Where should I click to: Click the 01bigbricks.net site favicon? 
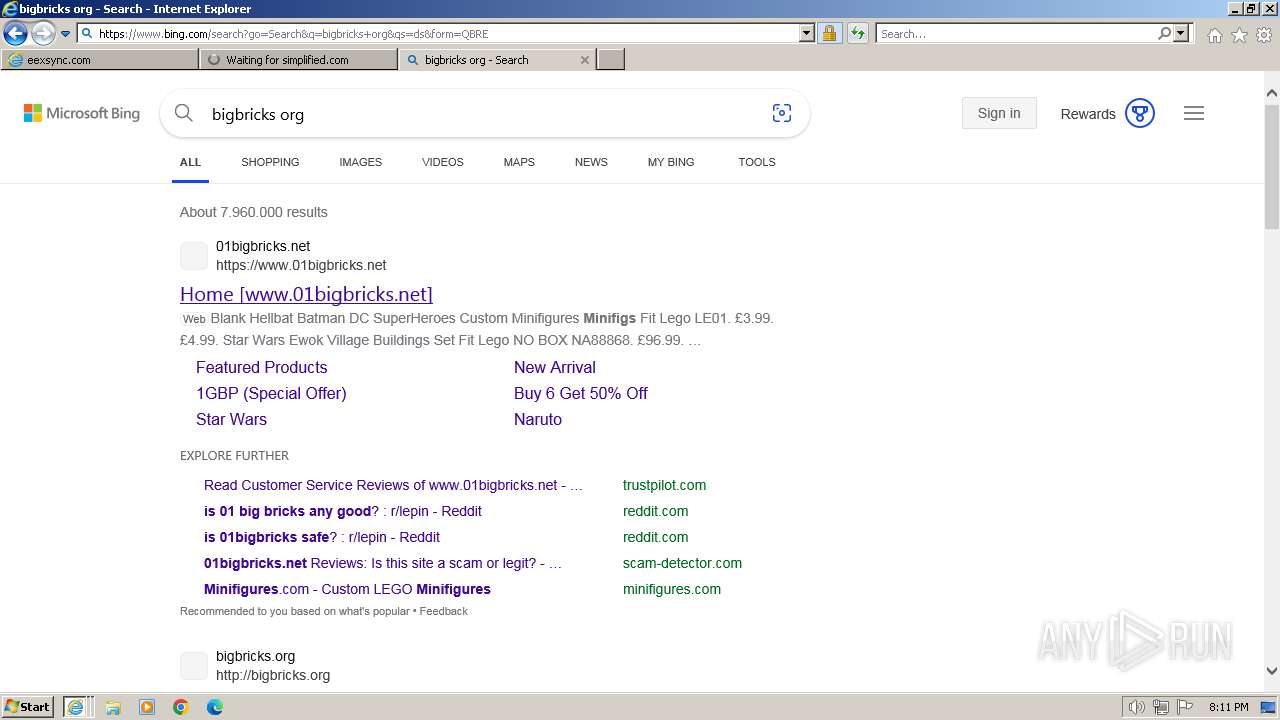[194, 256]
